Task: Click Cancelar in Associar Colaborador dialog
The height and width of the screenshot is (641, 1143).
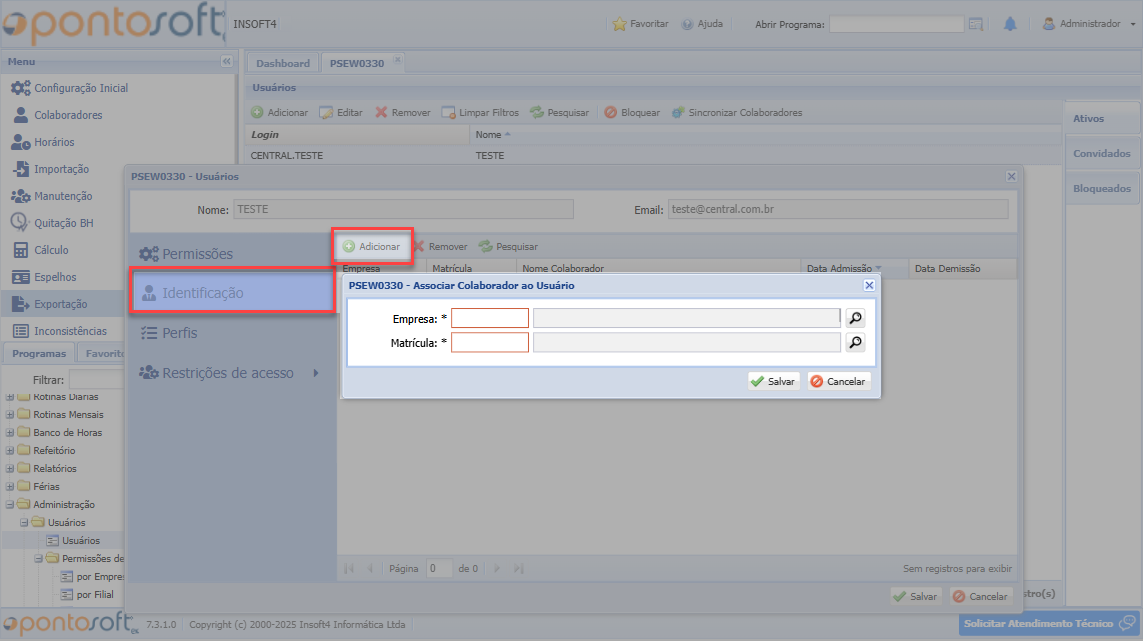Action: 838,381
